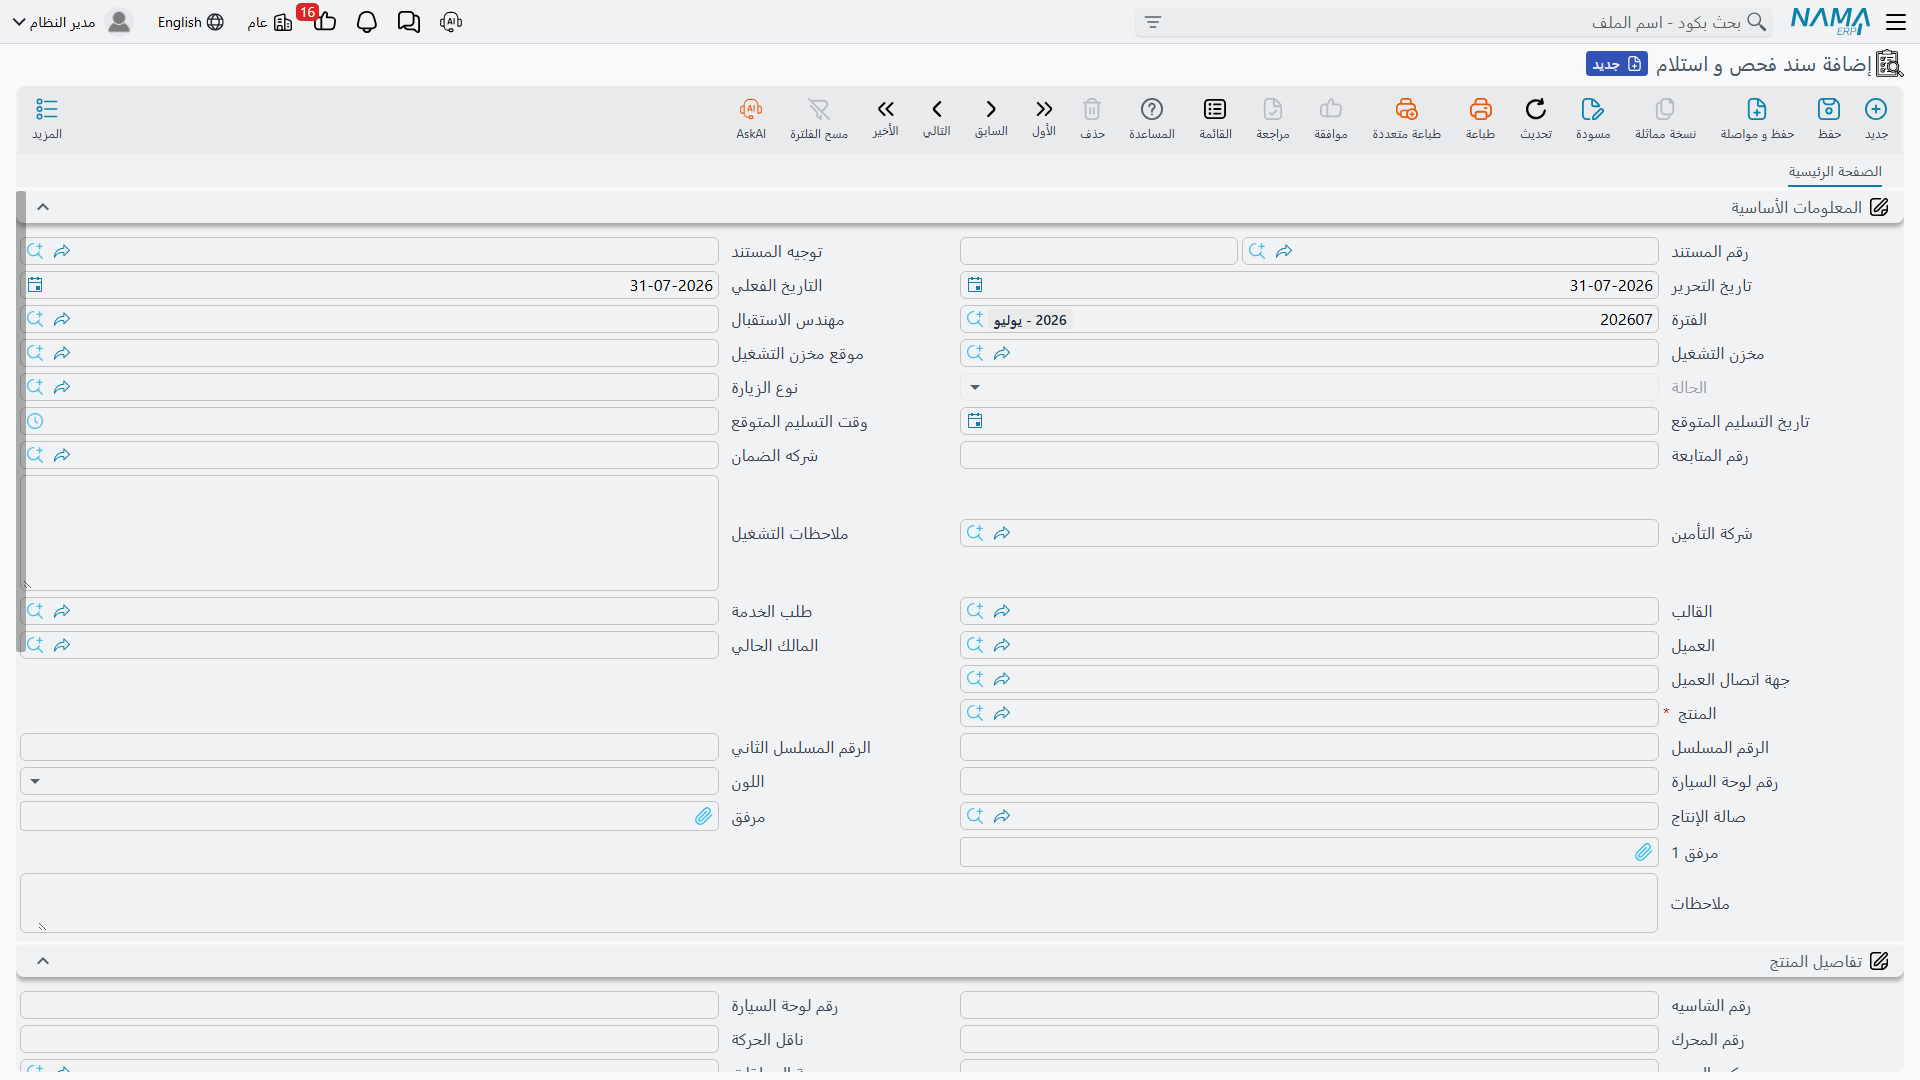Click the رقم المحرك input field
The height and width of the screenshot is (1080, 1920).
(x=1309, y=1039)
